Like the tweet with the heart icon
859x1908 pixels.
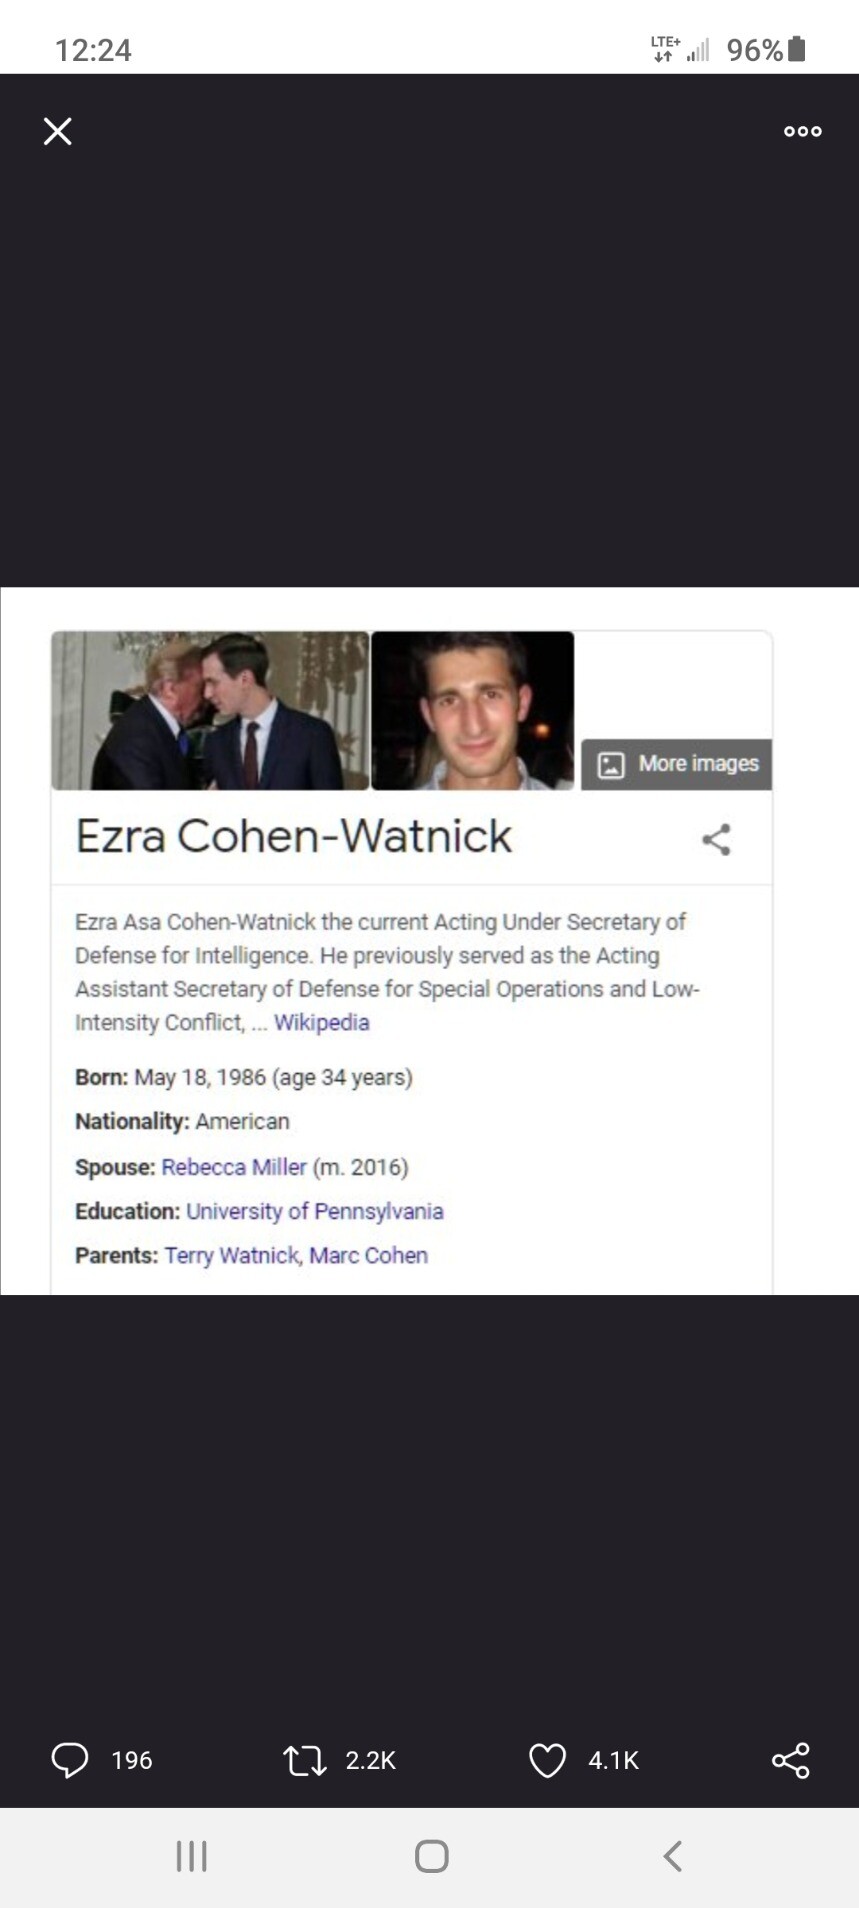547,1760
